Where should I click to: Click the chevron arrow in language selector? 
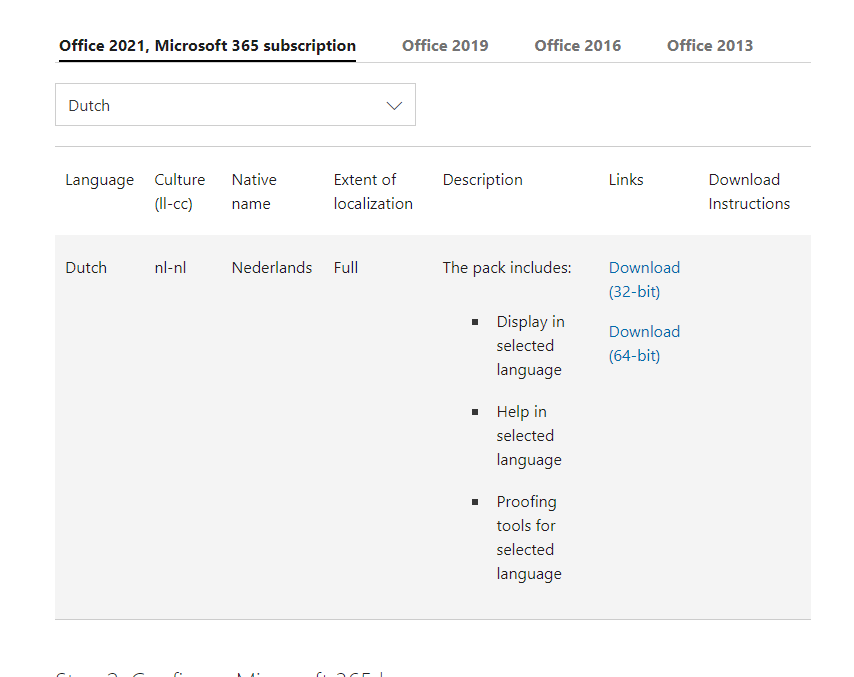tap(394, 106)
